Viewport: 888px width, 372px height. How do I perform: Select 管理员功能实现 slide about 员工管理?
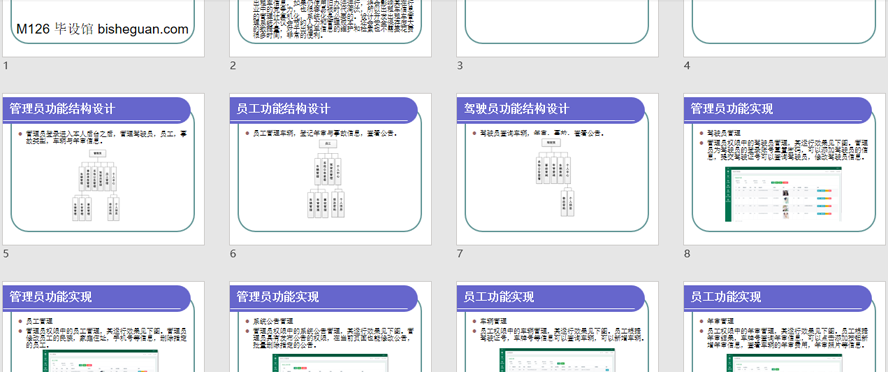(104, 327)
